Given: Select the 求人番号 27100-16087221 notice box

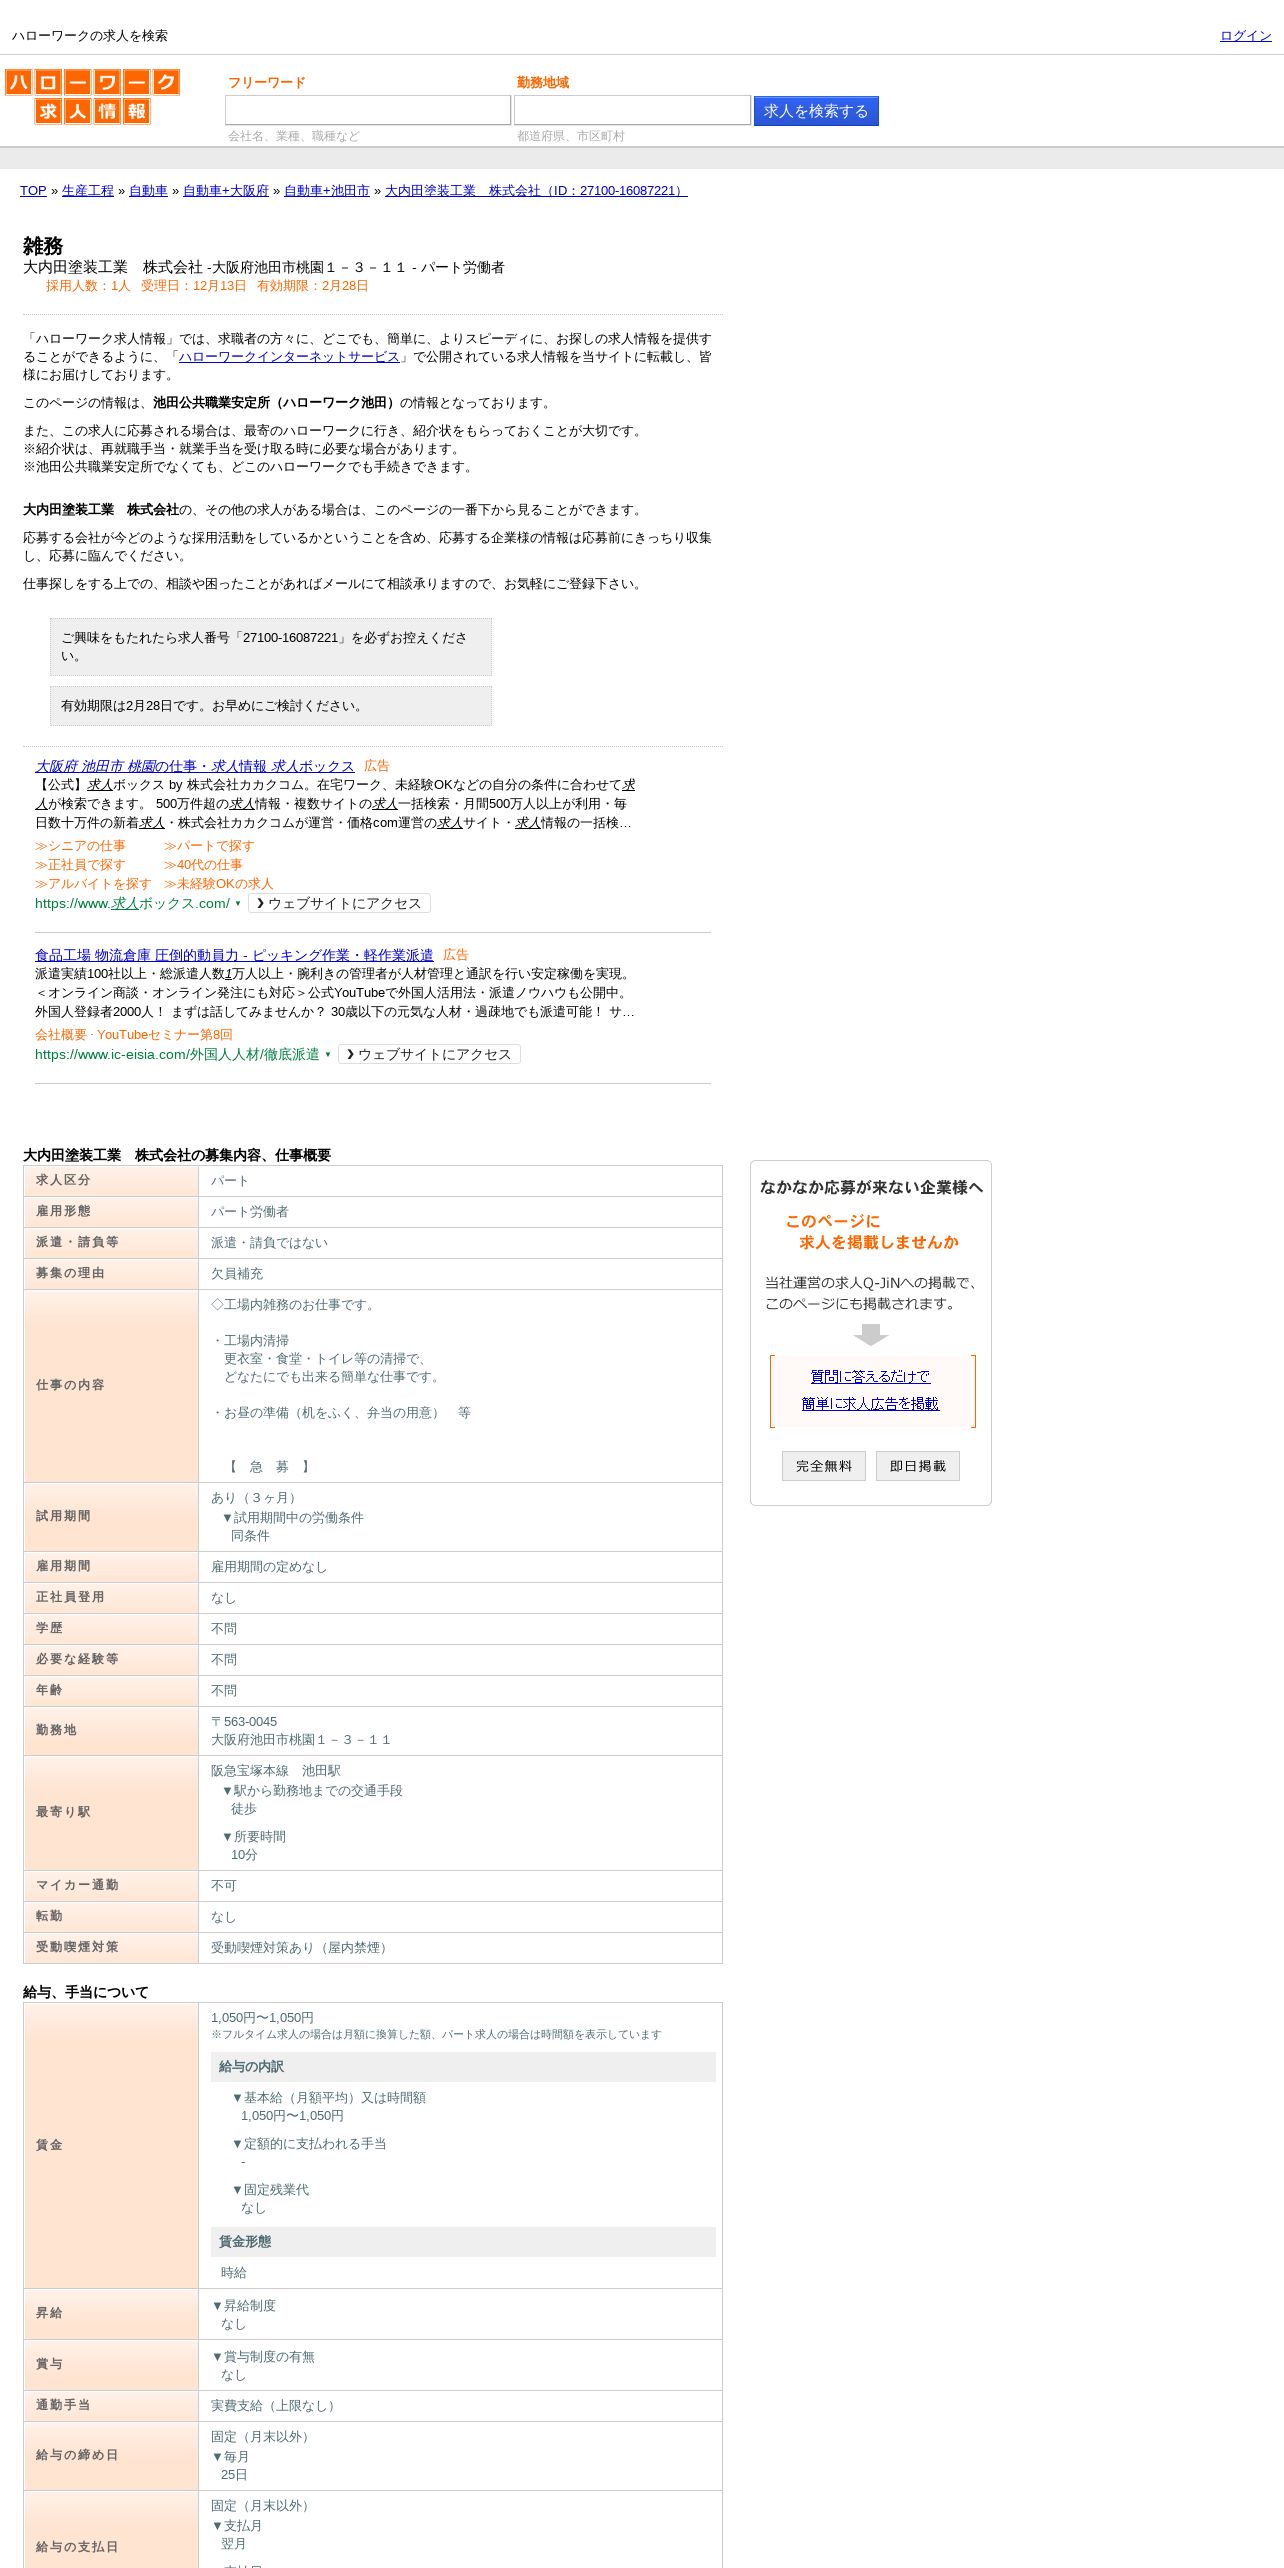Looking at the screenshot, I should pyautogui.click(x=271, y=647).
